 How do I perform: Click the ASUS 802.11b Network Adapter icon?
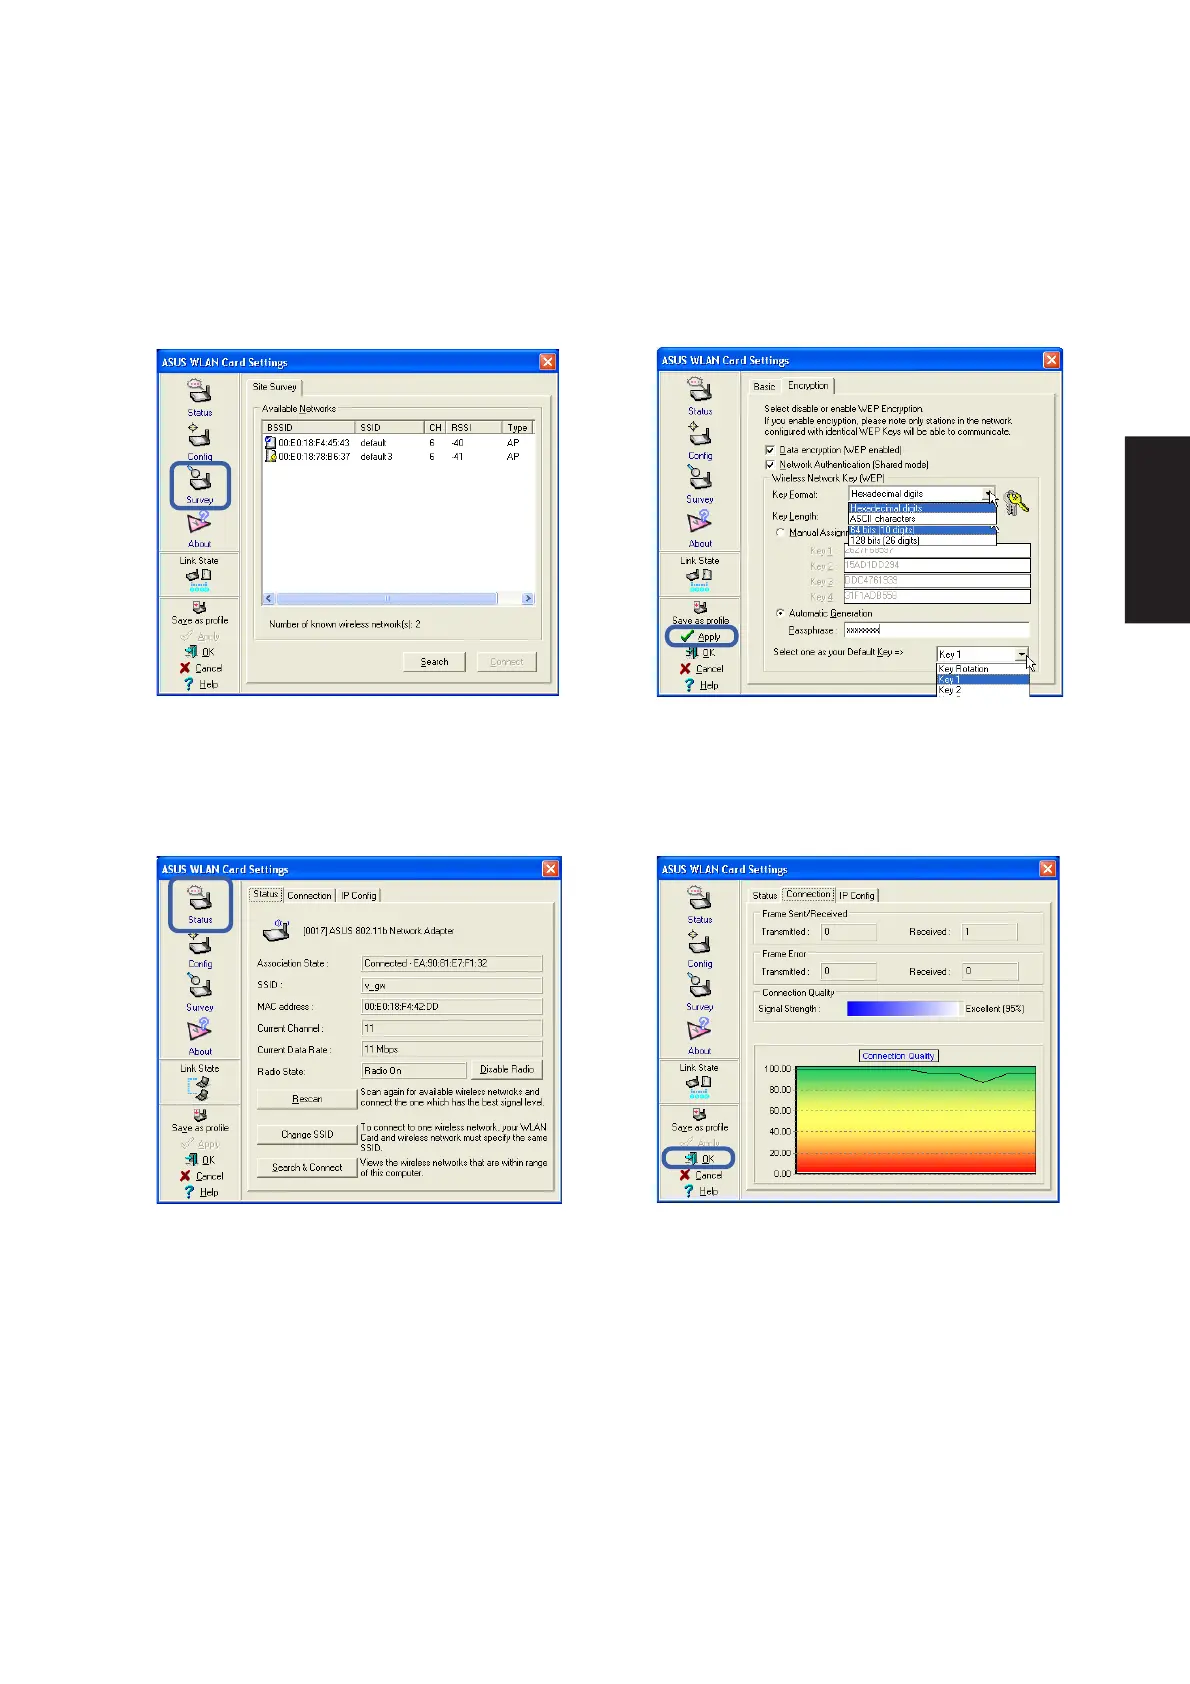(x=276, y=931)
